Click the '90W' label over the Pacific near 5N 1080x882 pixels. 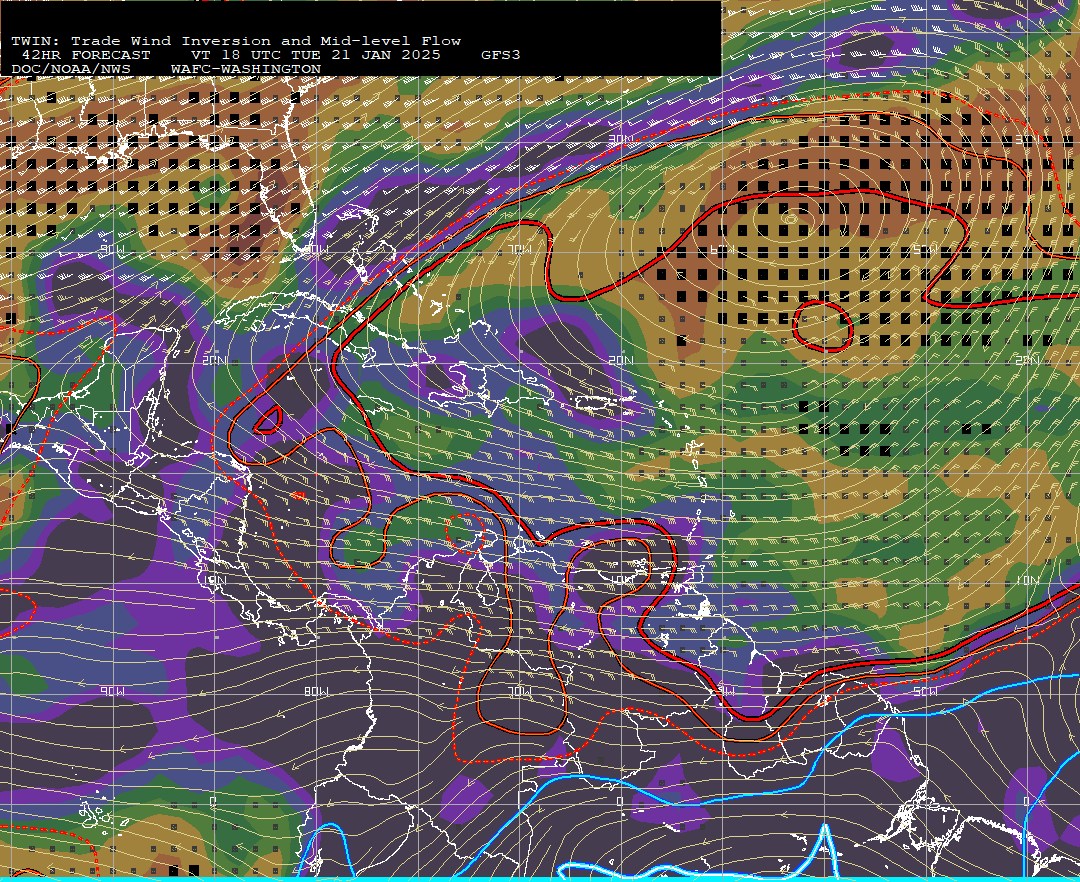point(113,691)
